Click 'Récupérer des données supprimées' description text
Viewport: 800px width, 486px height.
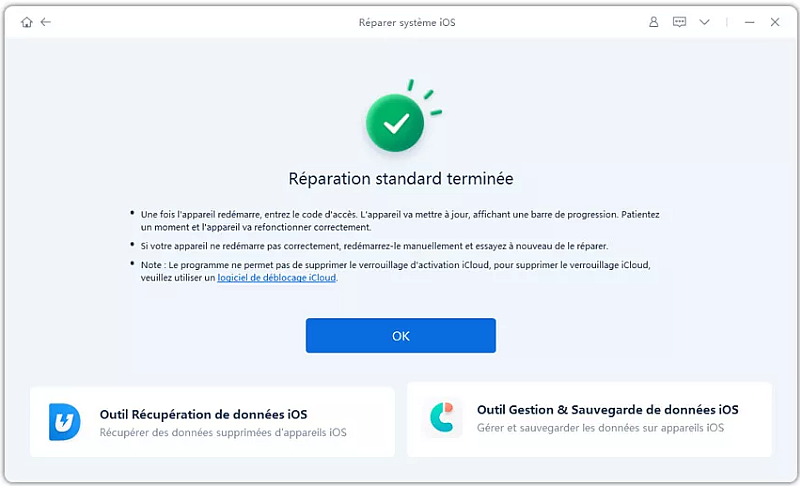click(222, 433)
